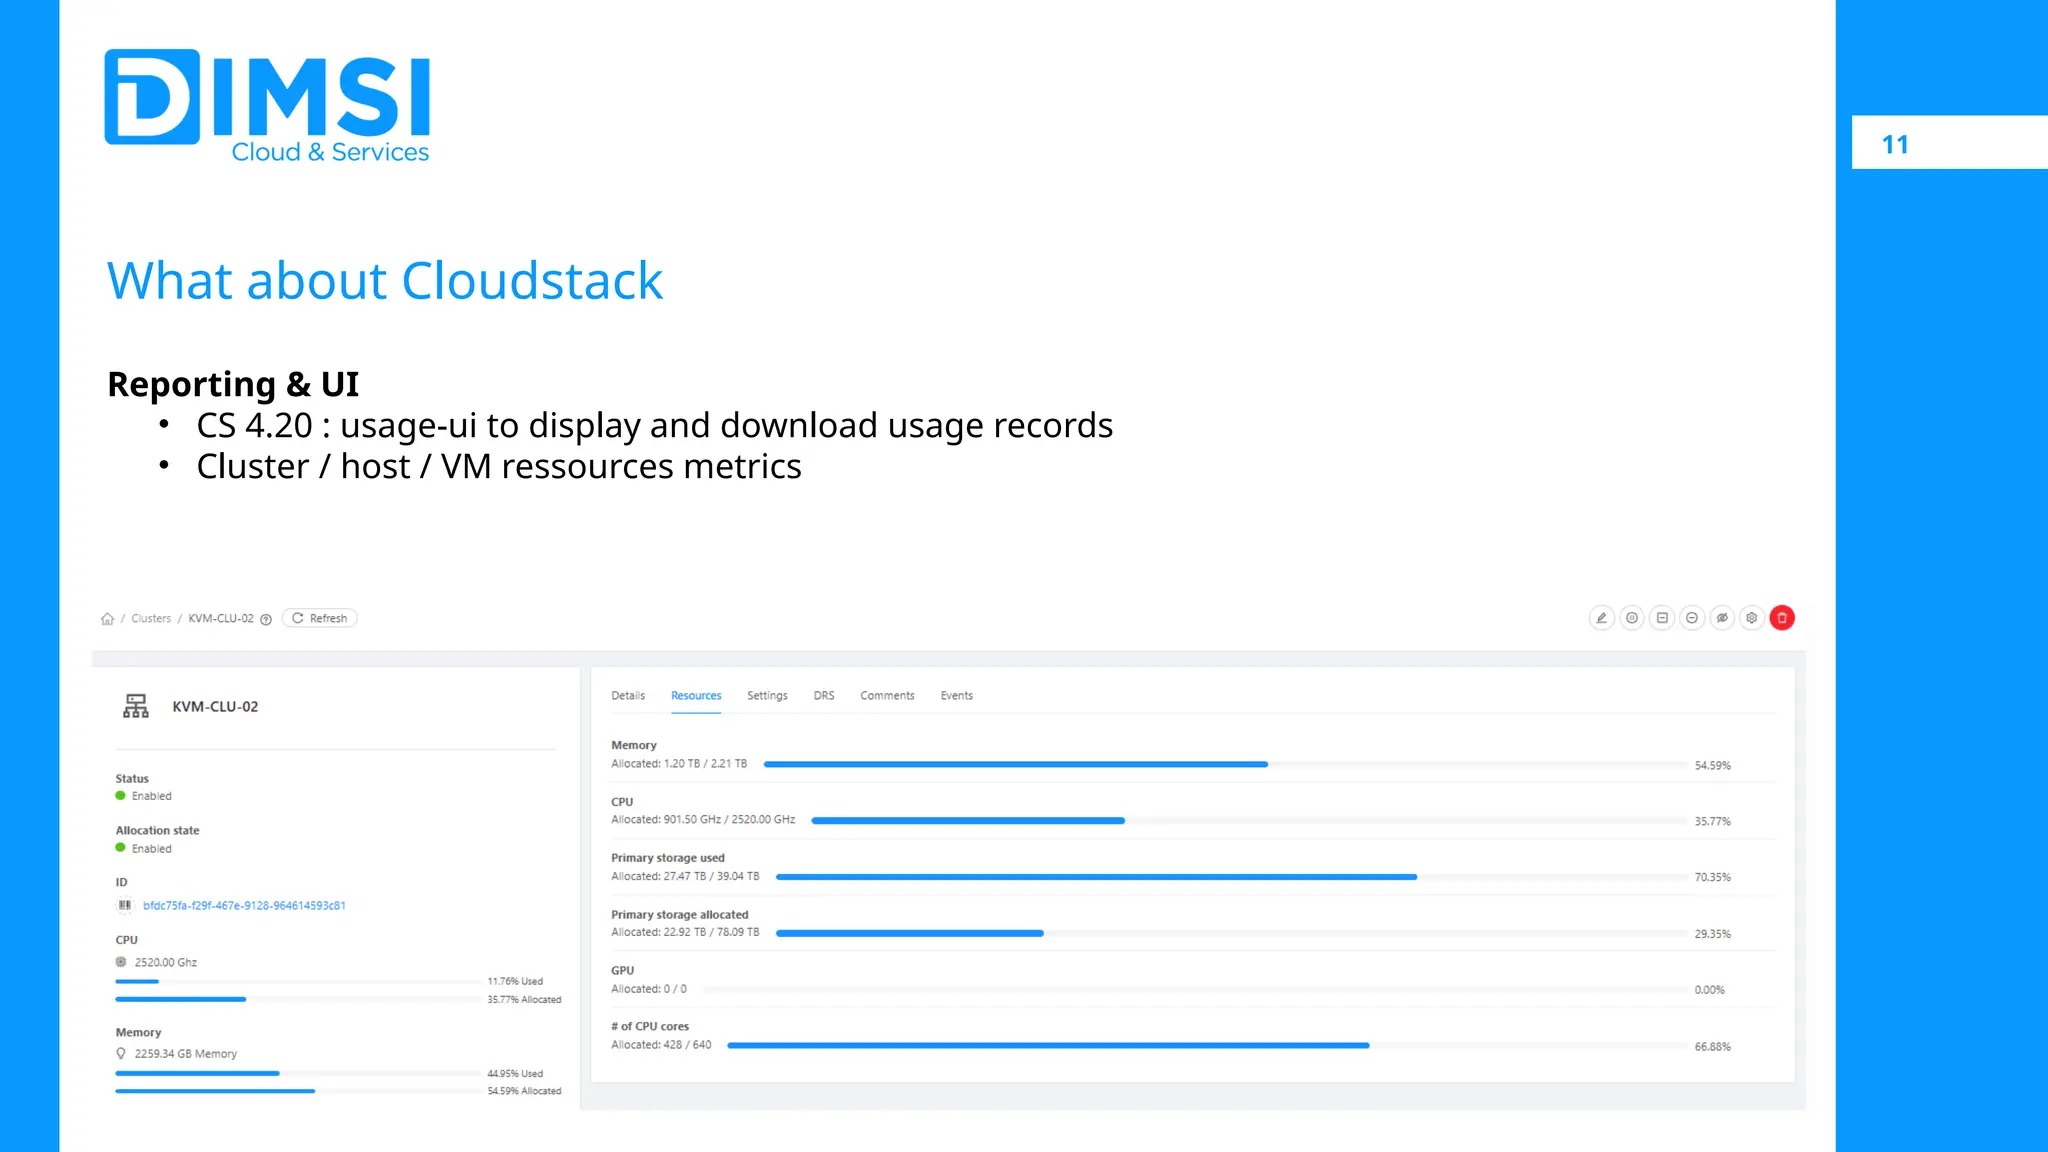This screenshot has width=2048, height=1152.
Task: Go to the Events tab
Action: [x=956, y=696]
